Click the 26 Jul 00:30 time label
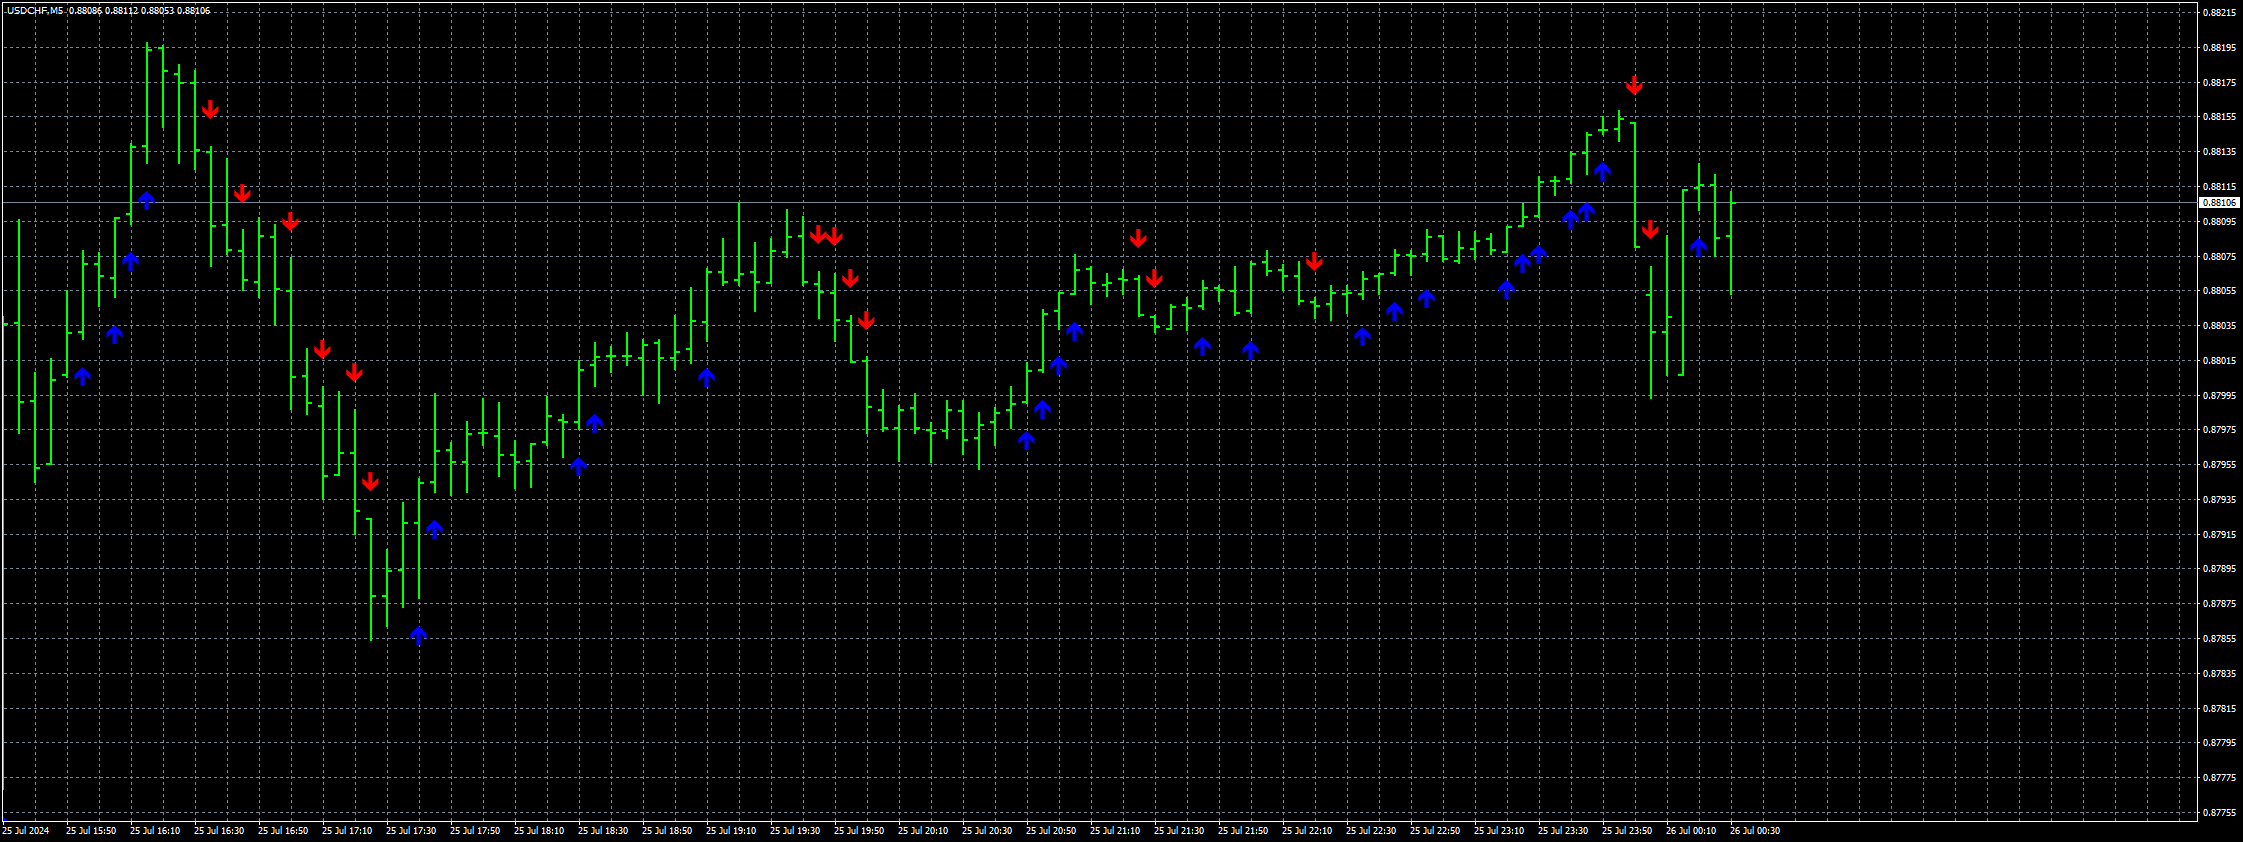2243x842 pixels. tap(1755, 831)
